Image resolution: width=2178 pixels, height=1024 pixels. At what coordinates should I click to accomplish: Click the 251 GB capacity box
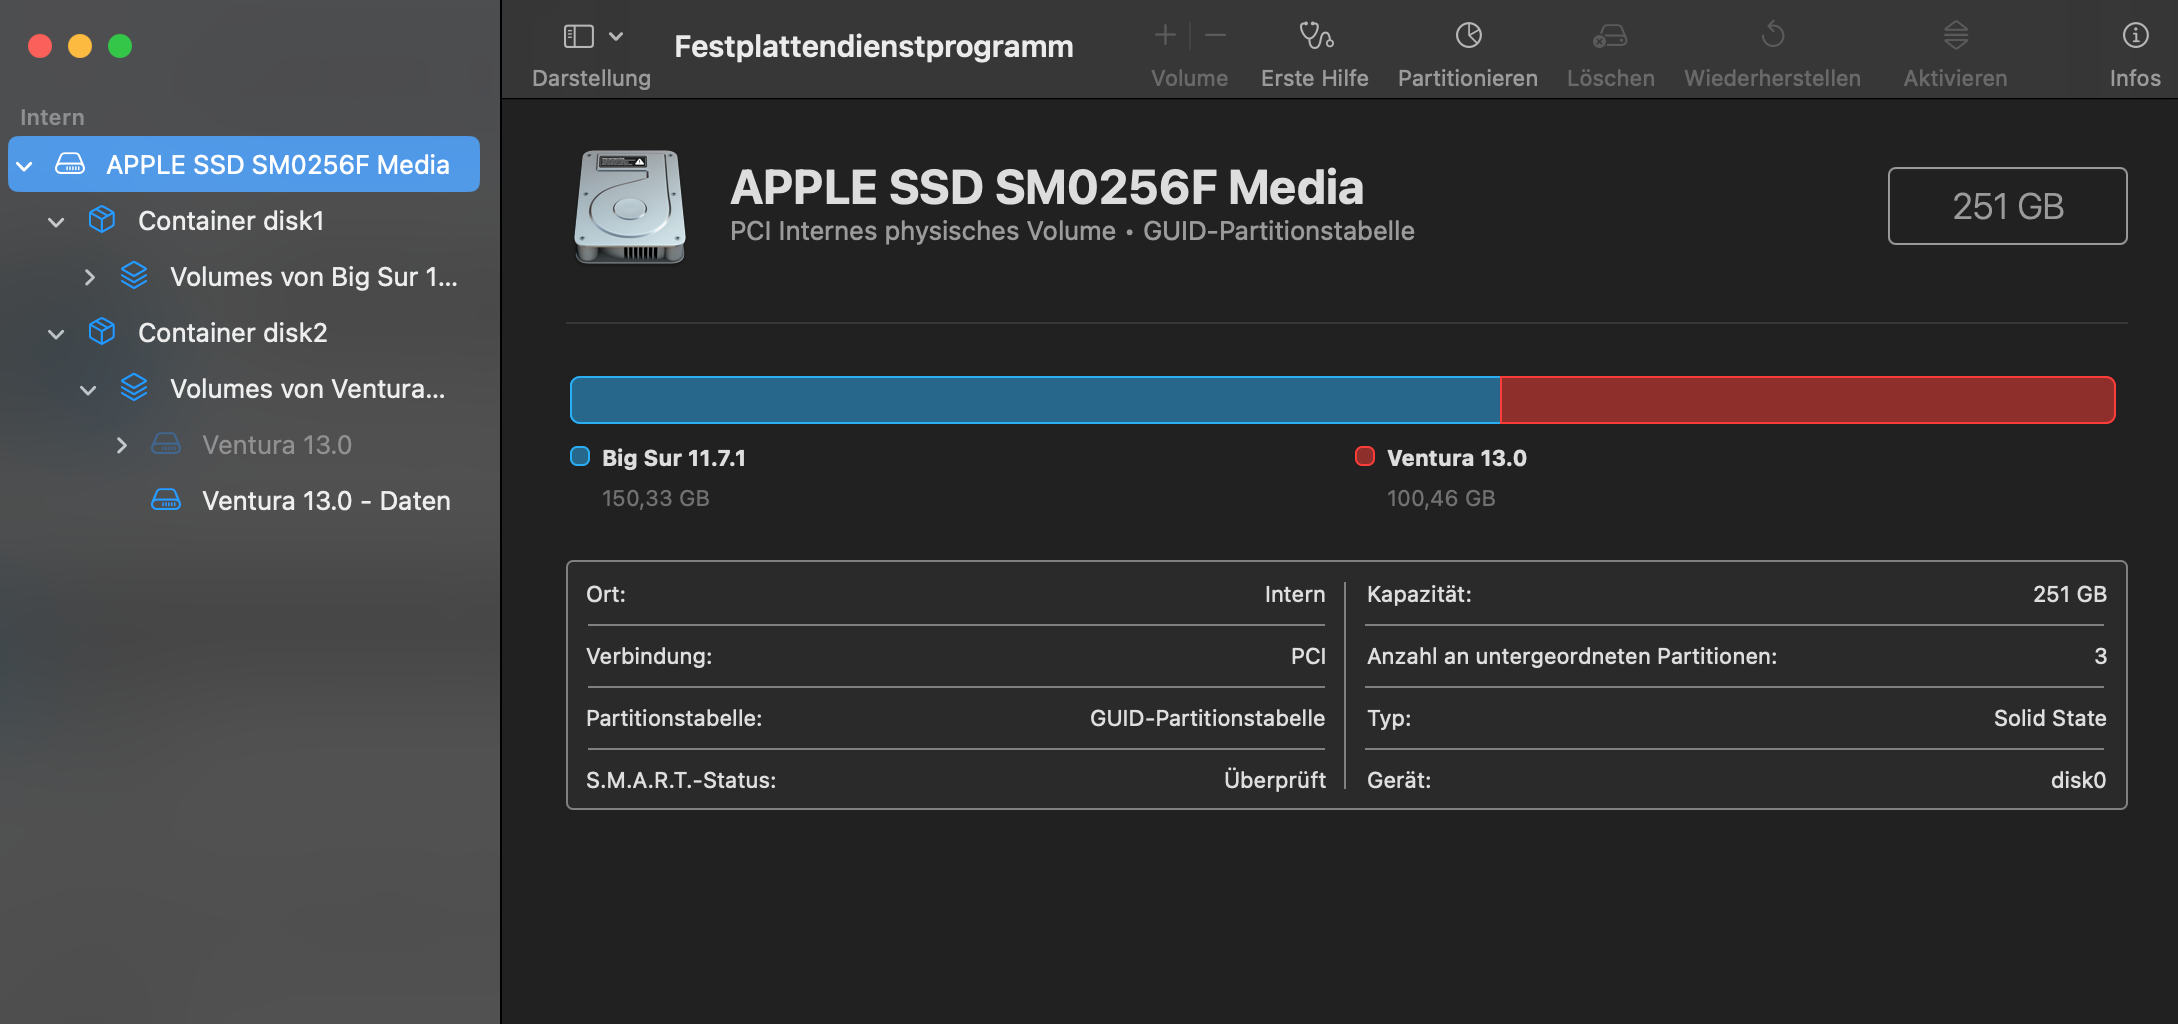(x=2007, y=206)
